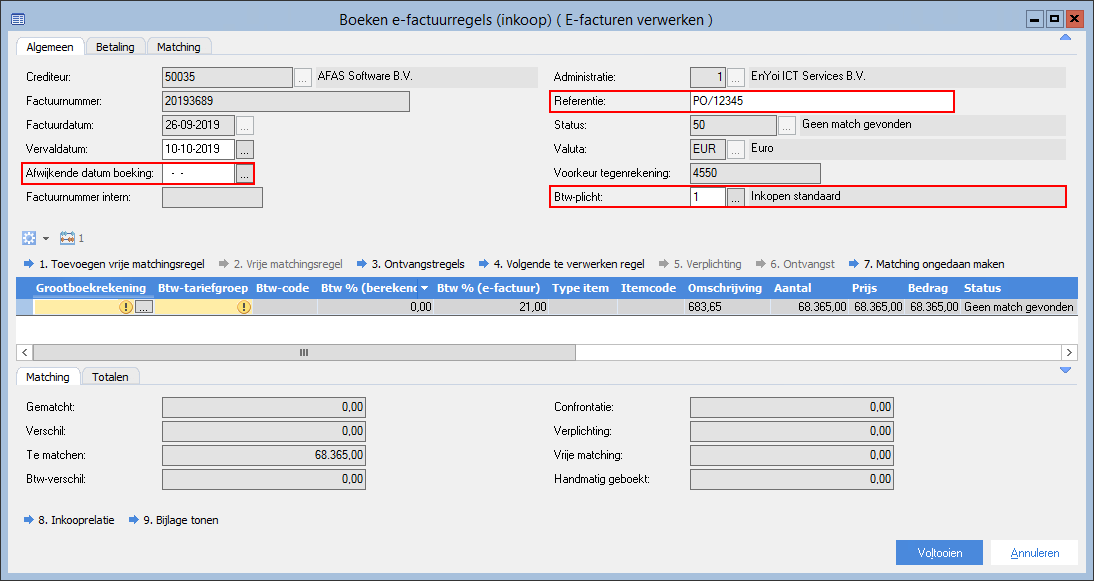
Task: Click 3. Ontvangstregels action
Action: tap(411, 264)
